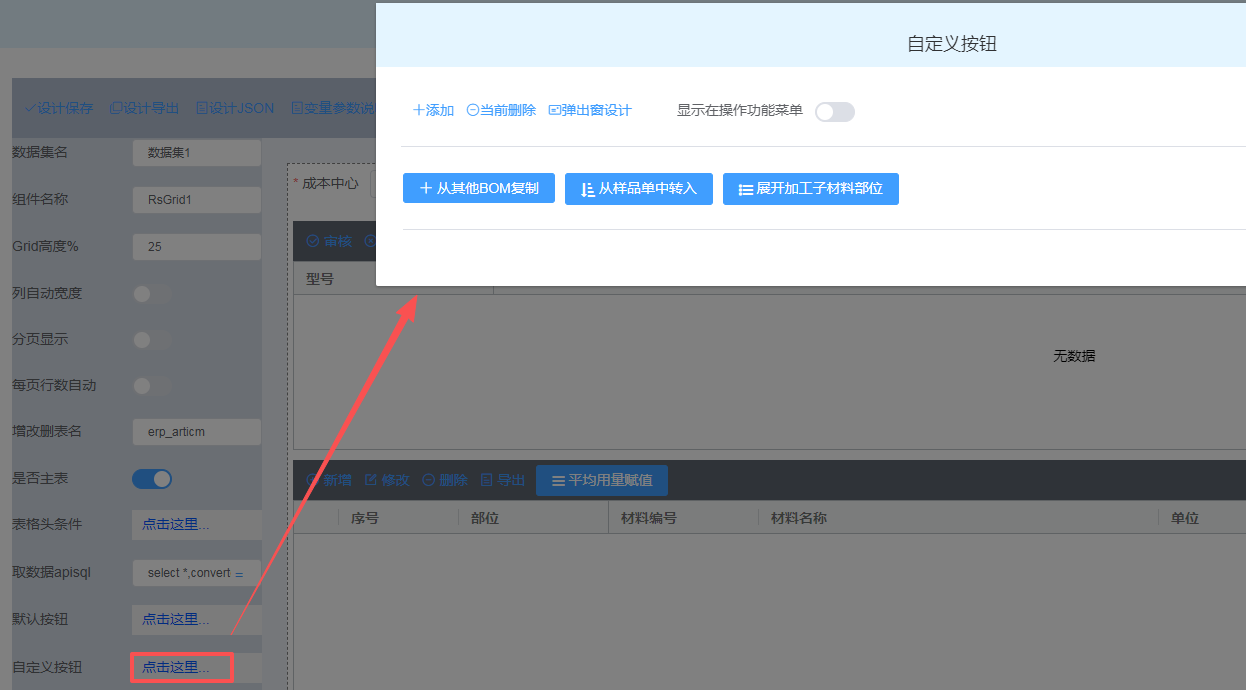Disable the 是否主表 switch

point(152,479)
